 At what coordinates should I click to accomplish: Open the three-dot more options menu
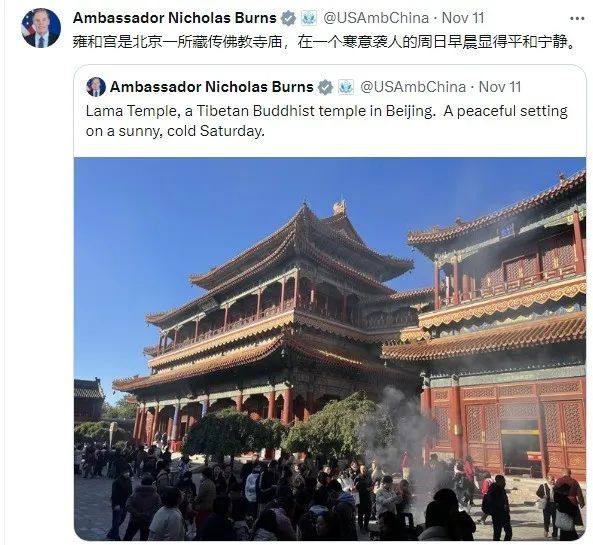[x=577, y=19]
